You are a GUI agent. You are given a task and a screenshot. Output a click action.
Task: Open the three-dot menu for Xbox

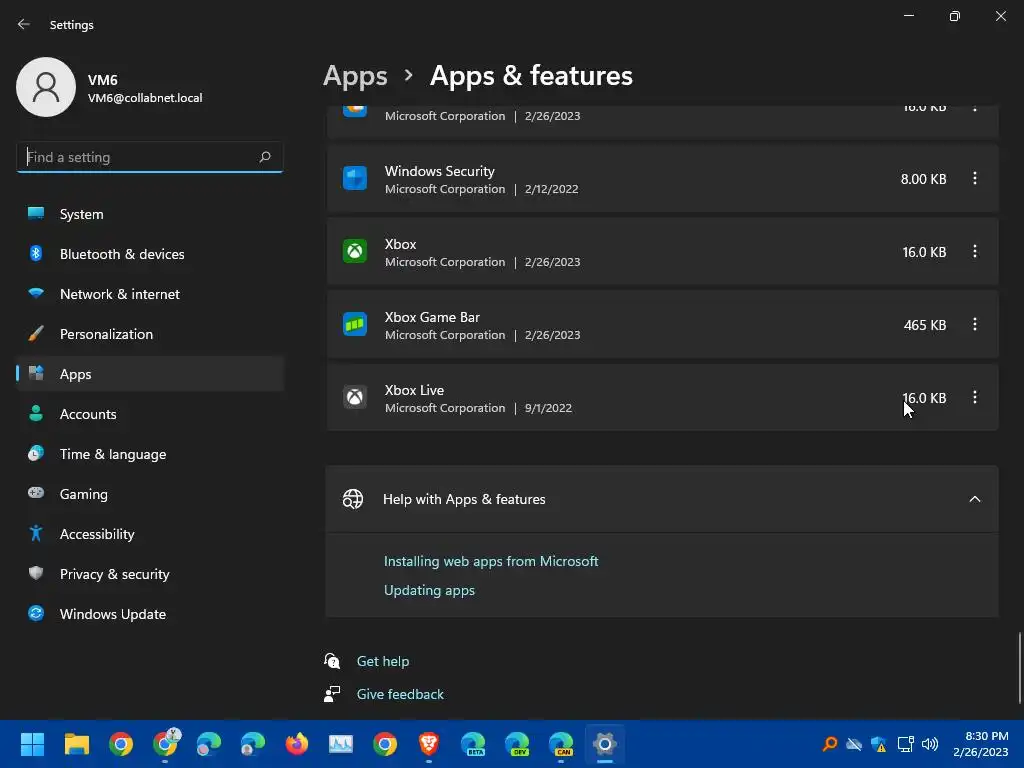[x=974, y=251]
